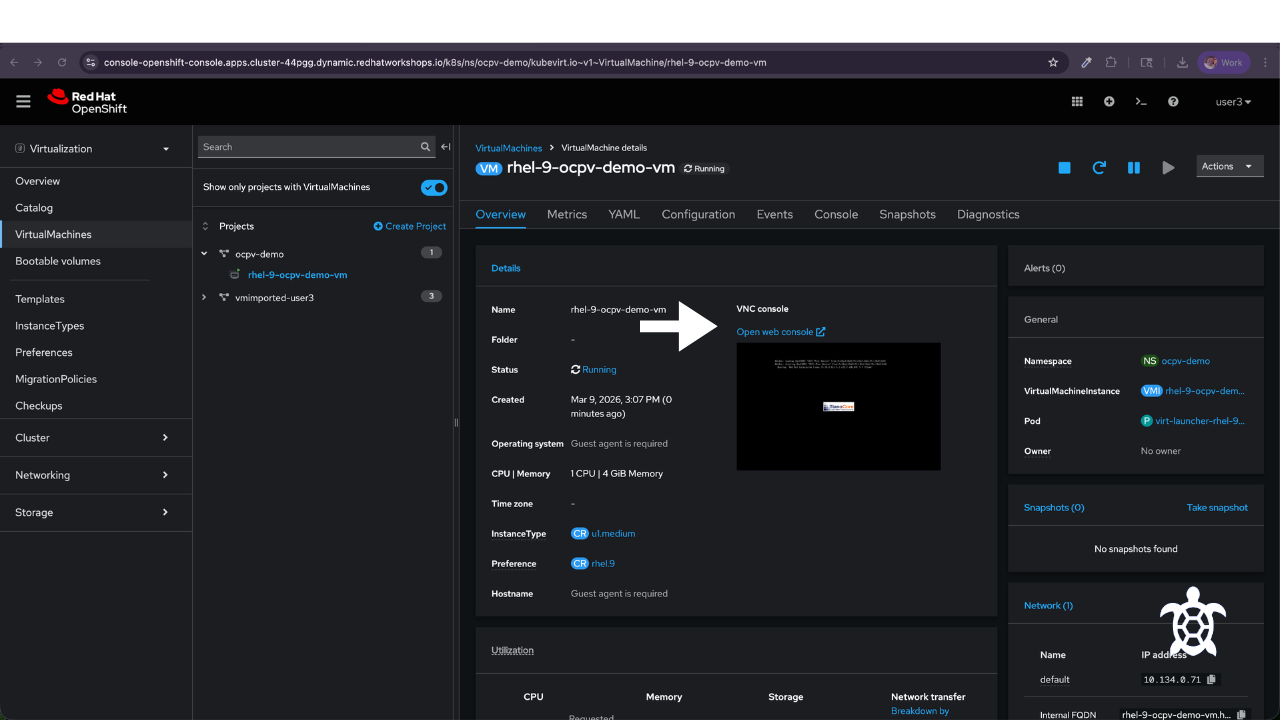The height and width of the screenshot is (720, 1280).
Task: Switch to the Events tab
Action: click(x=775, y=214)
